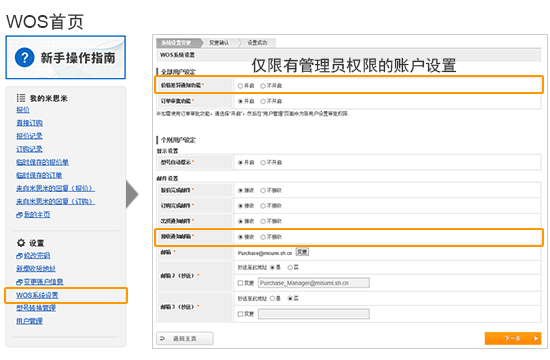The image size is (550, 360).
Task: Click 变更 button next to Purchase@misumi.sh.cn
Action: (302, 252)
